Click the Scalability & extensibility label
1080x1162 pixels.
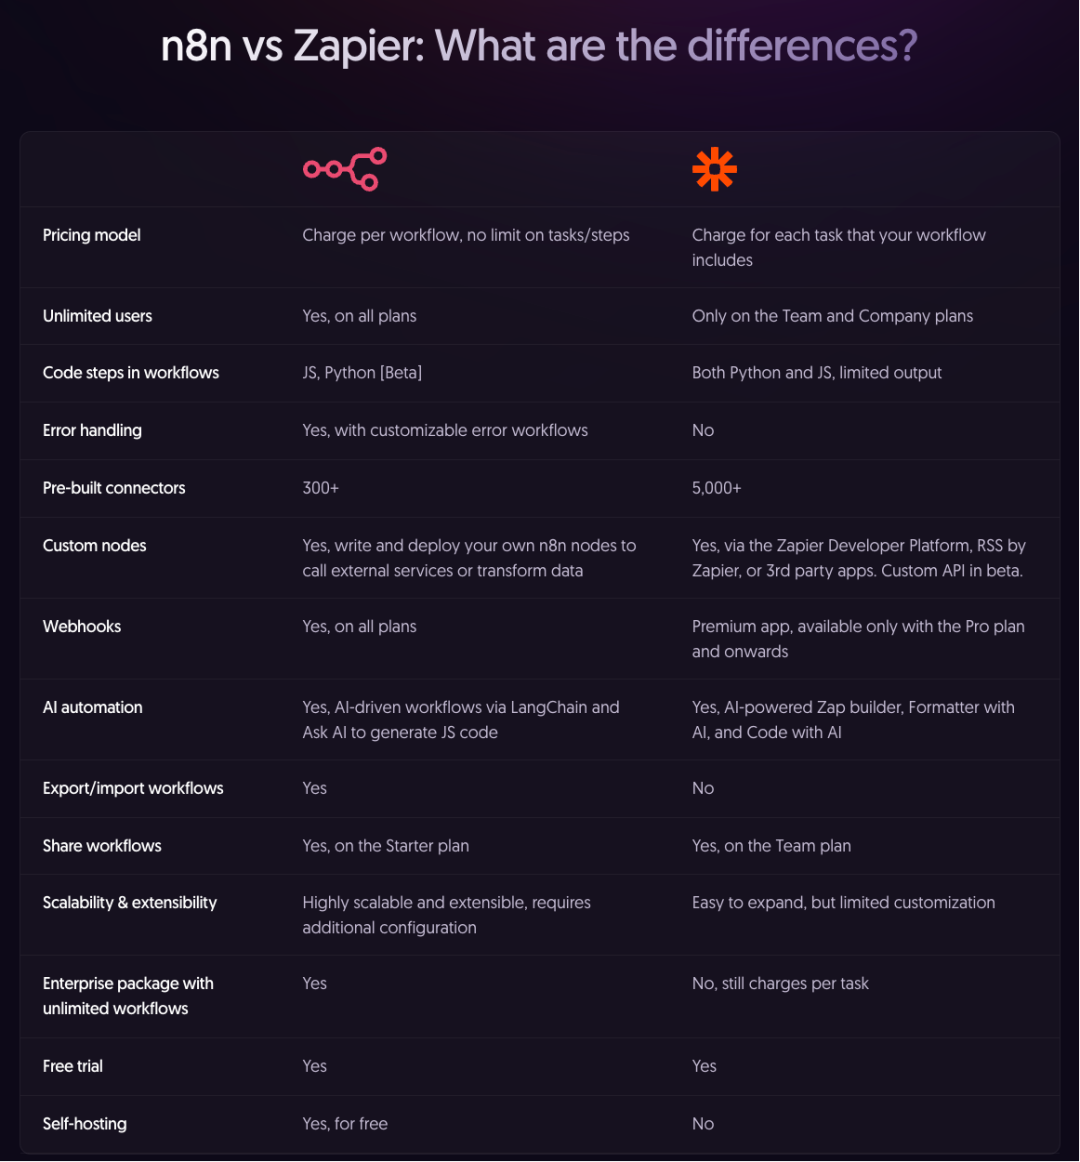(x=129, y=903)
